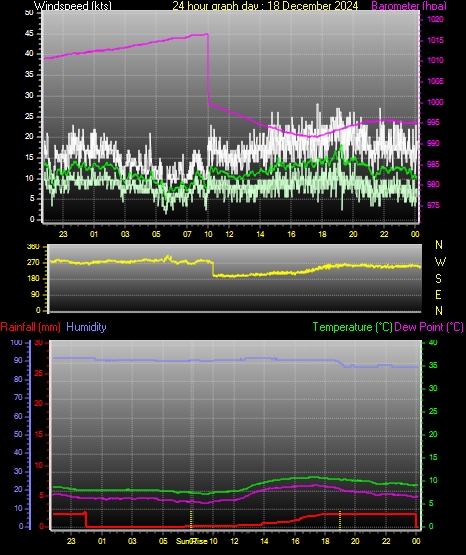Click the Temperature (°C) legend label
The width and height of the screenshot is (466, 555).
[x=352, y=327]
